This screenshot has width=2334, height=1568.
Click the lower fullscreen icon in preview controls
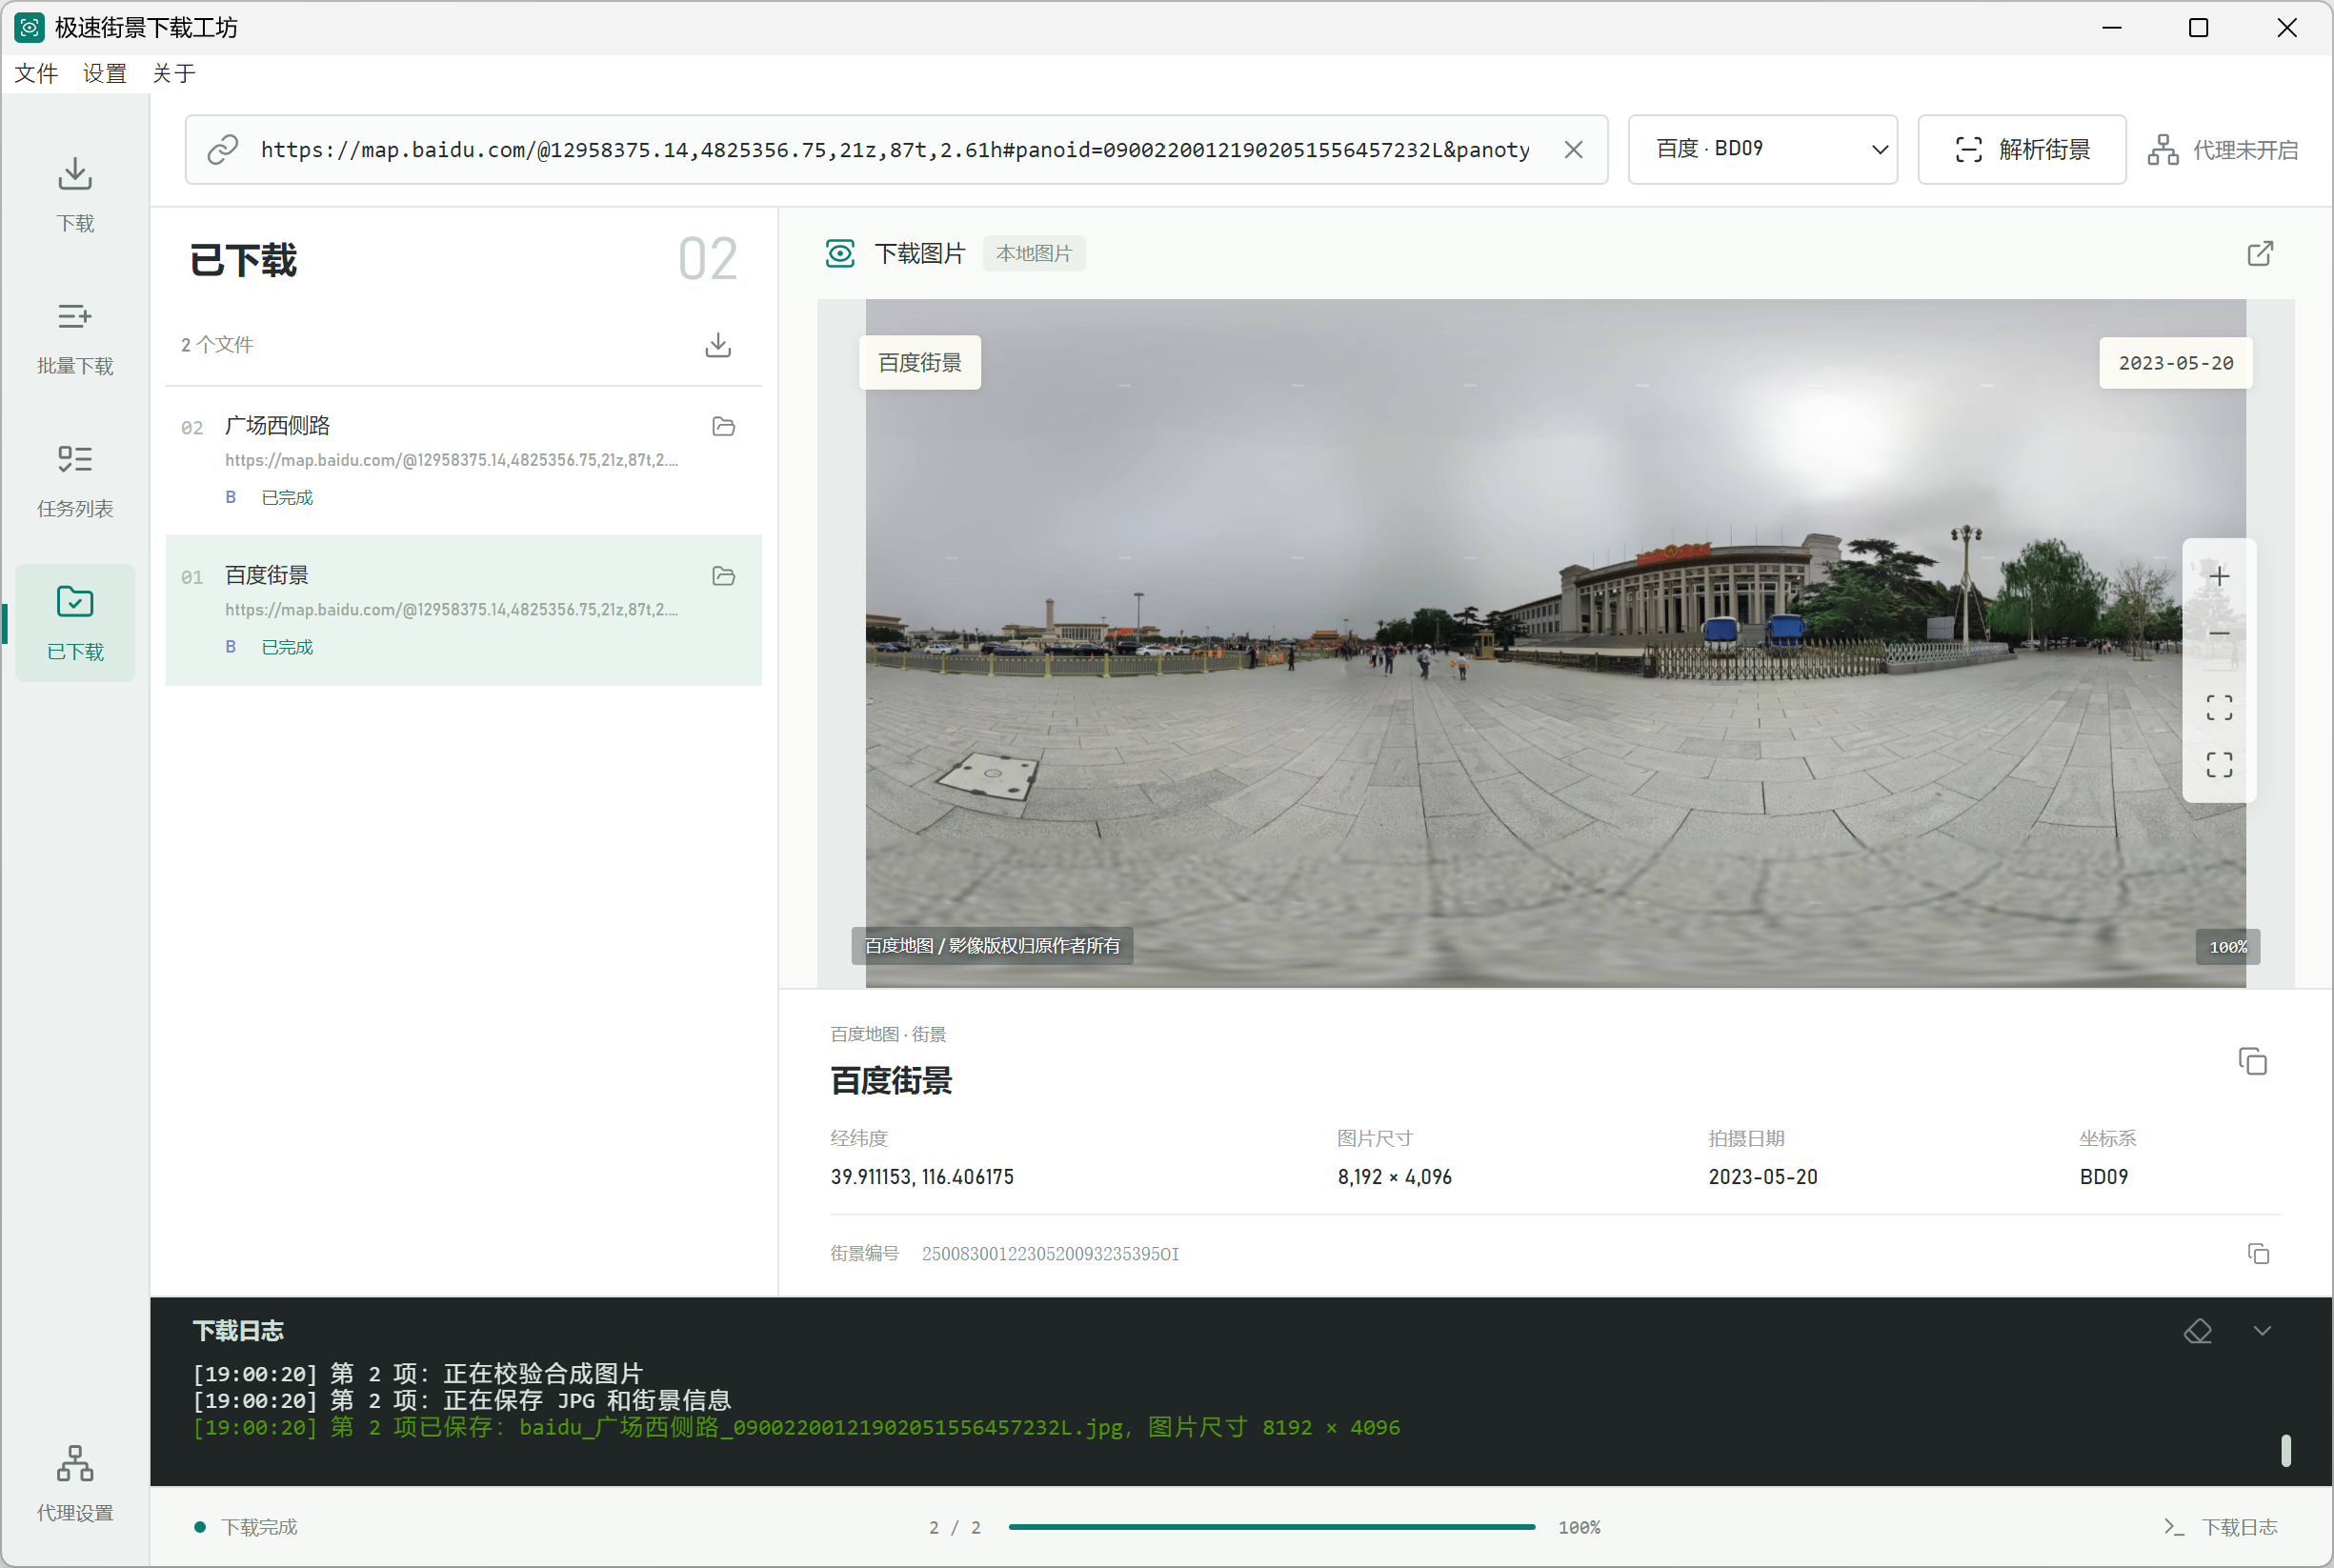coord(2219,765)
